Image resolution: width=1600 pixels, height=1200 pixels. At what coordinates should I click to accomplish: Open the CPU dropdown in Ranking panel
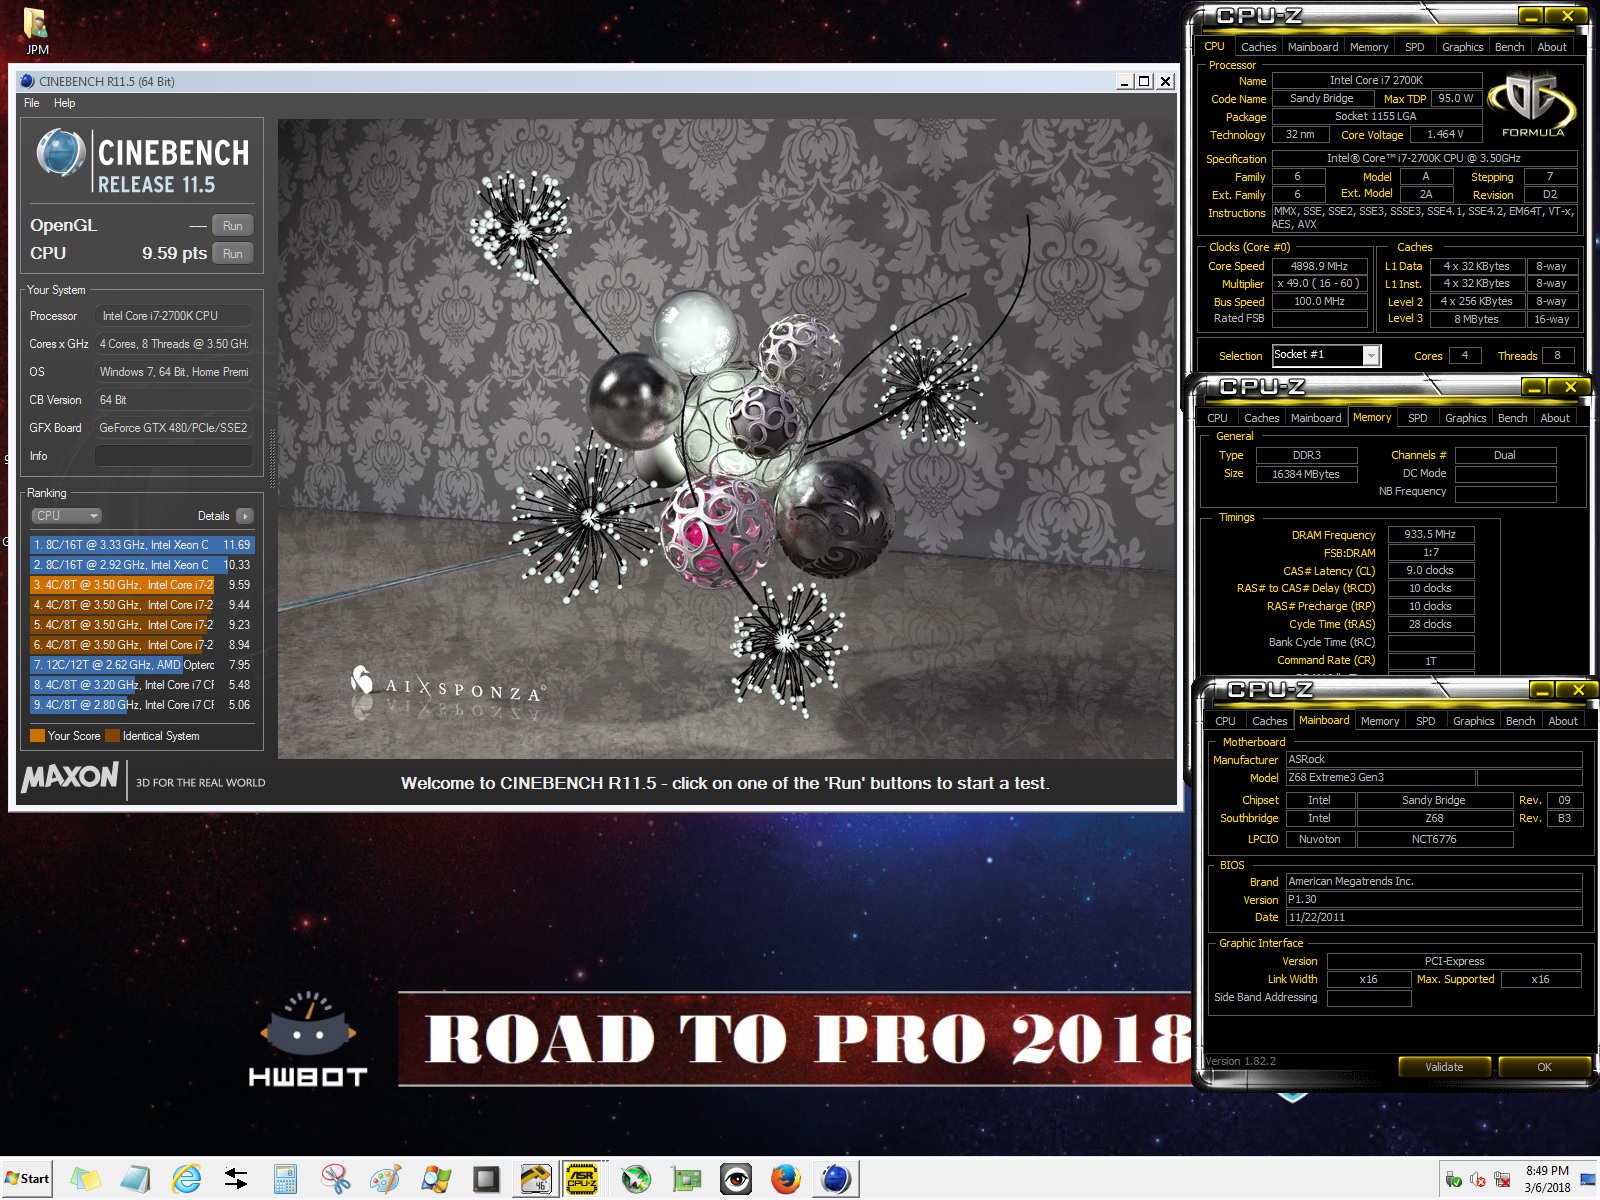click(x=66, y=516)
